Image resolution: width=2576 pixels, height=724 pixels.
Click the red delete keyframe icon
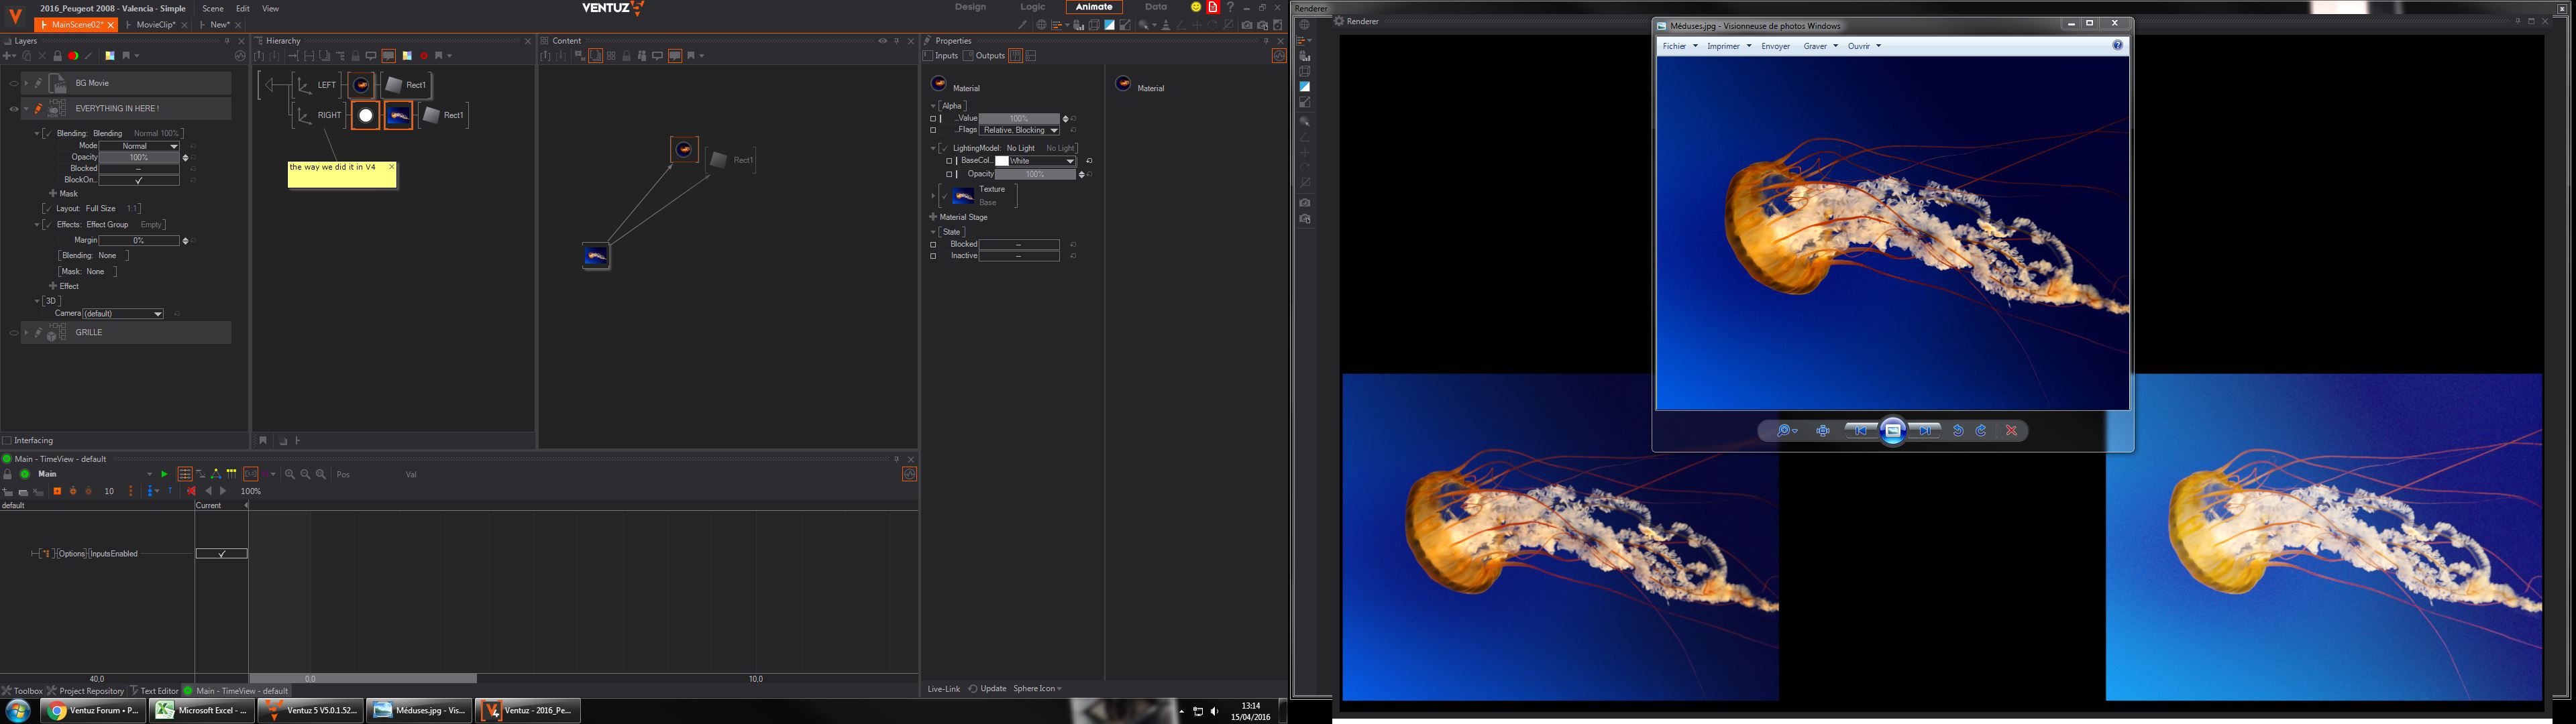click(191, 491)
